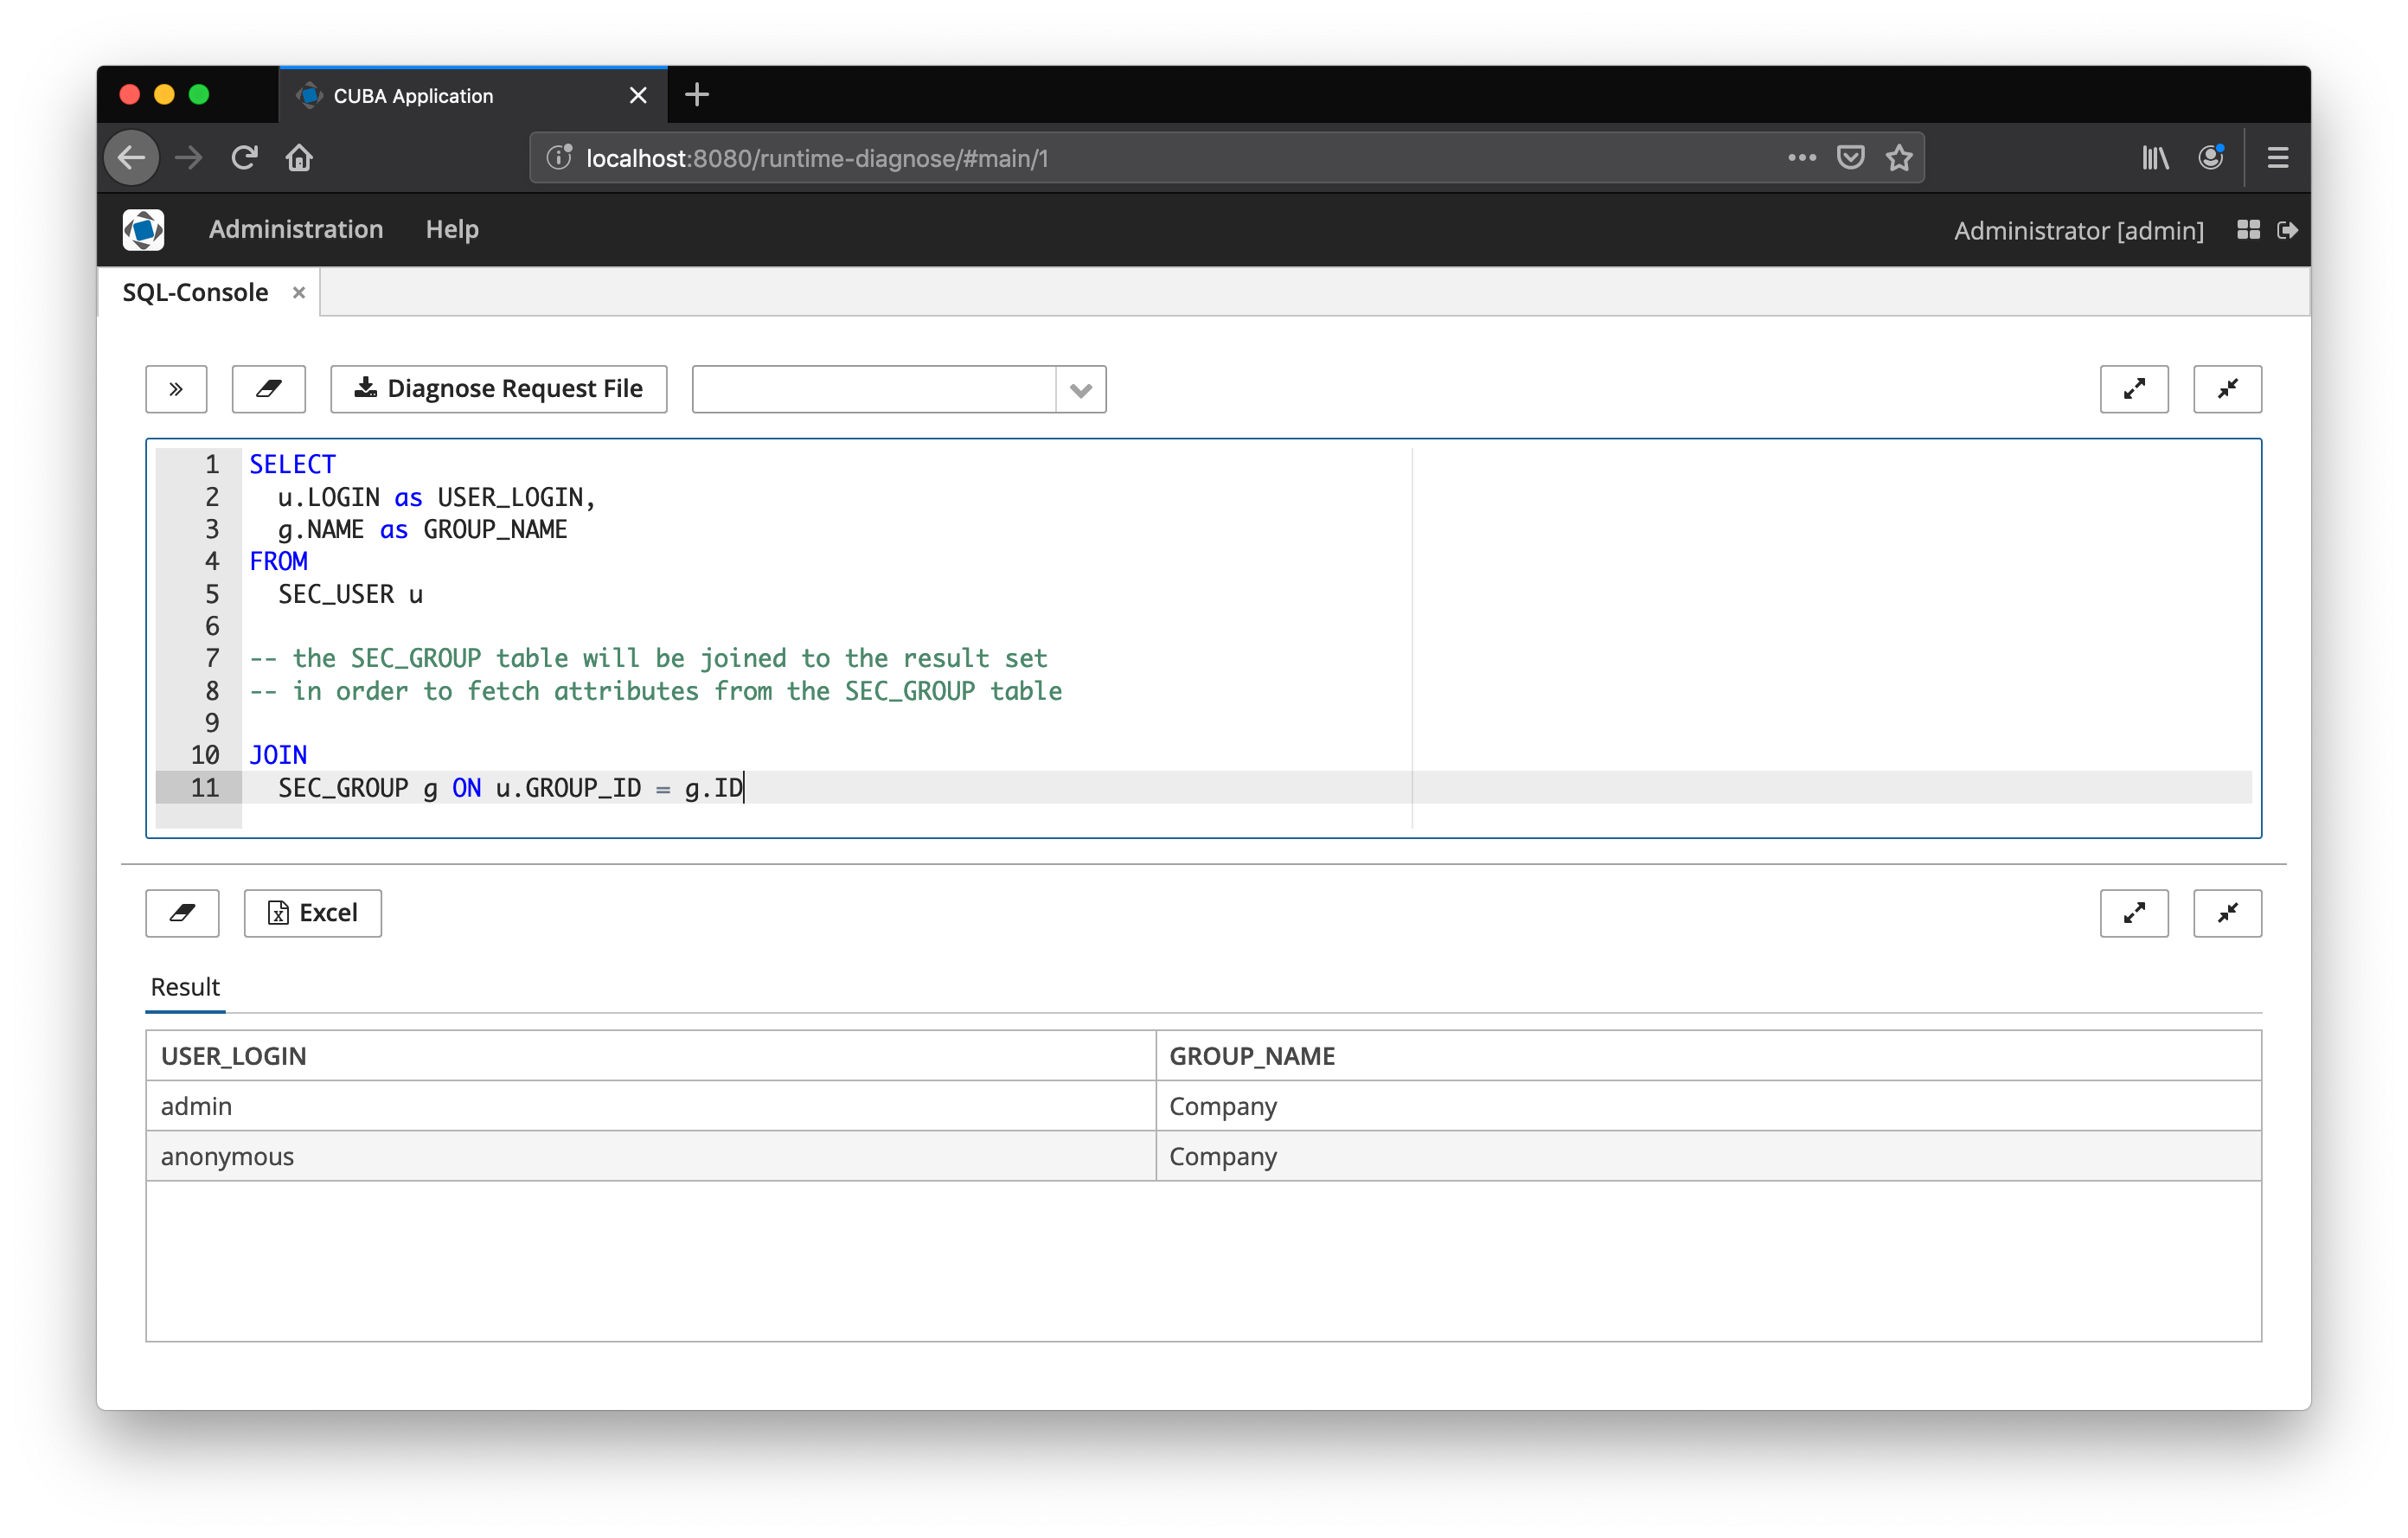Expand the SQL editor panel
Screen dimensions: 2408x1538
(2134, 389)
